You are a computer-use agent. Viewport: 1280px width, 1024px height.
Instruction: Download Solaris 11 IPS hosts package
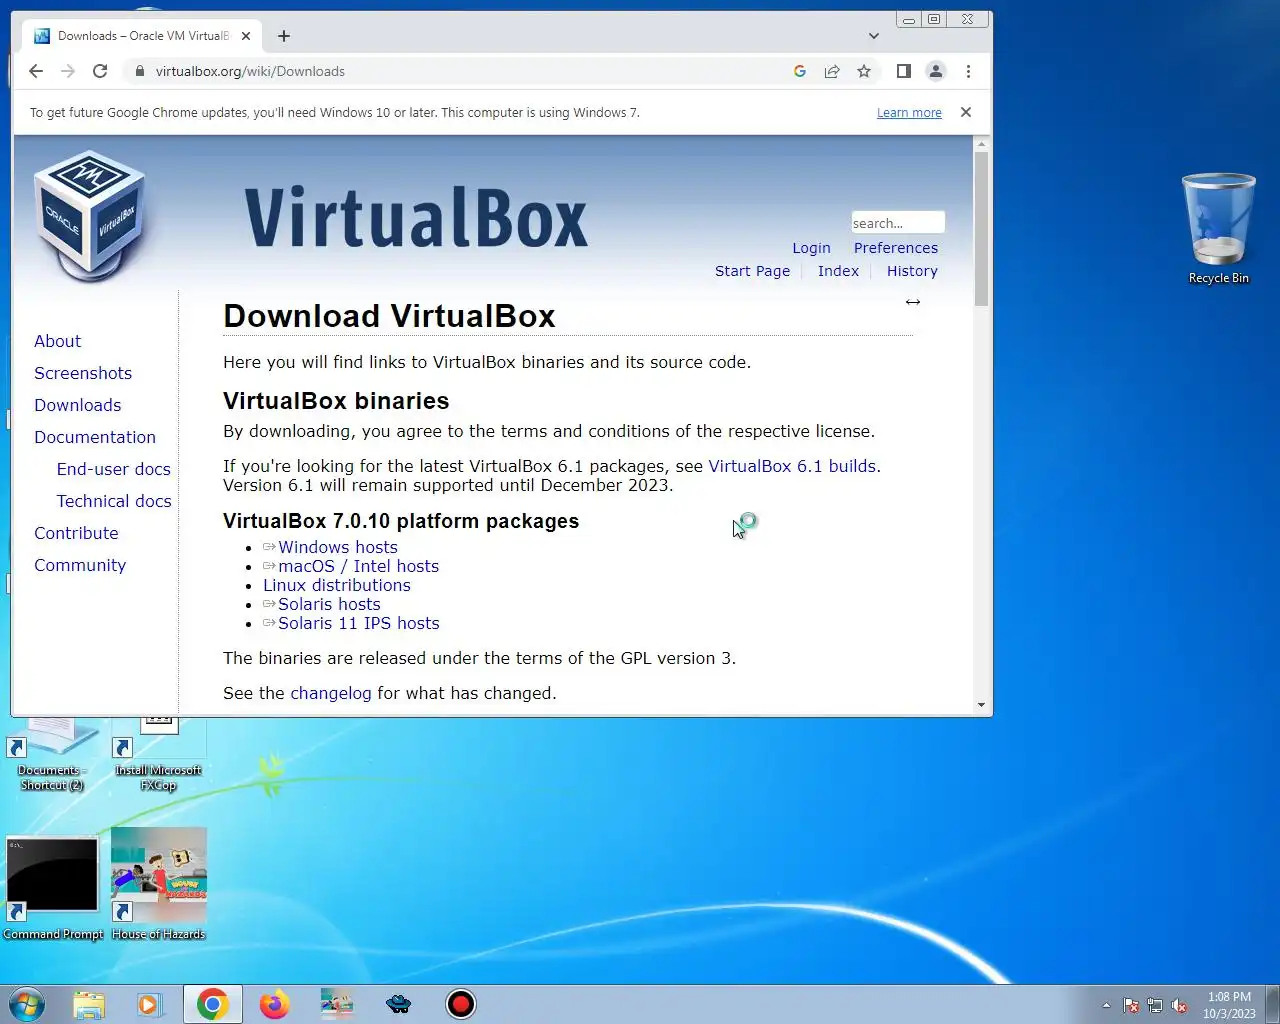point(359,623)
